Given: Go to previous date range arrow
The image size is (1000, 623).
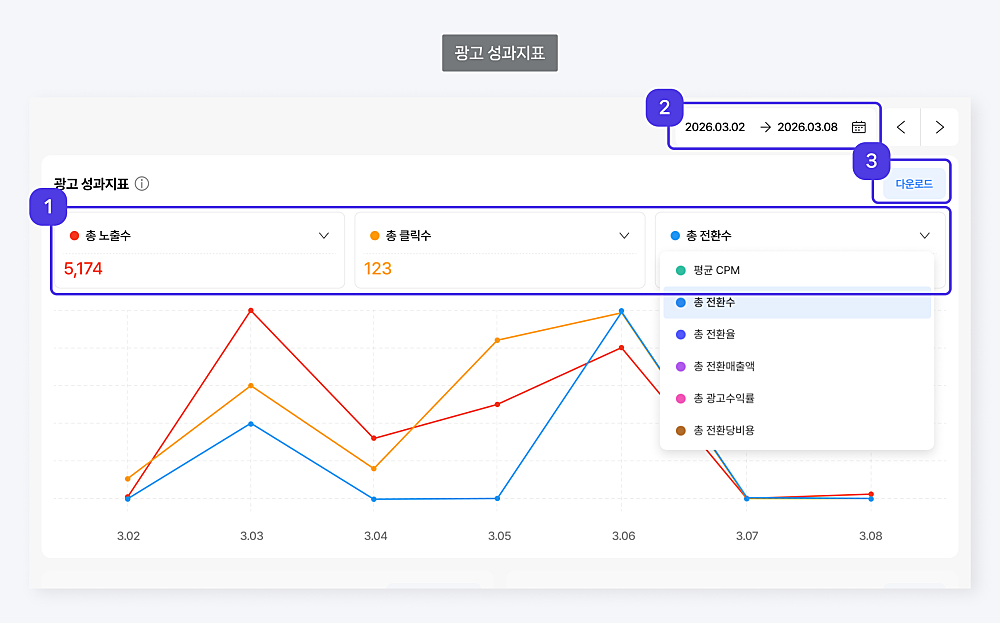Looking at the screenshot, I should (901, 127).
